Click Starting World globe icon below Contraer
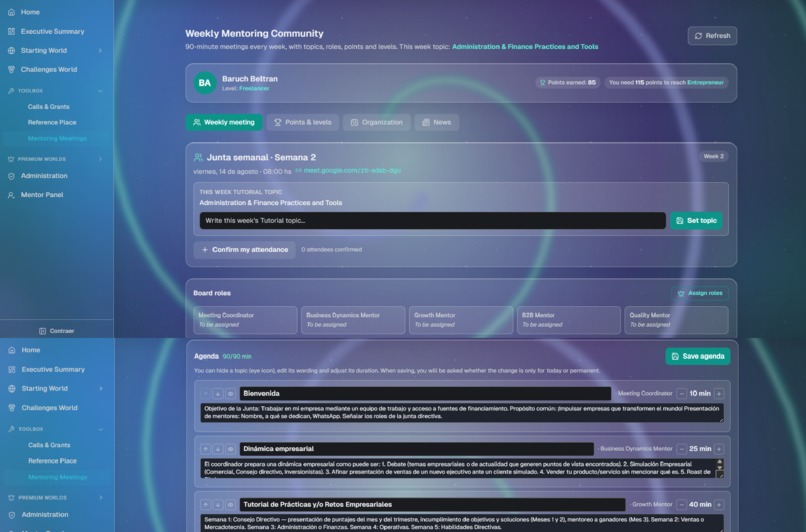The width and height of the screenshot is (806, 532). click(x=12, y=389)
